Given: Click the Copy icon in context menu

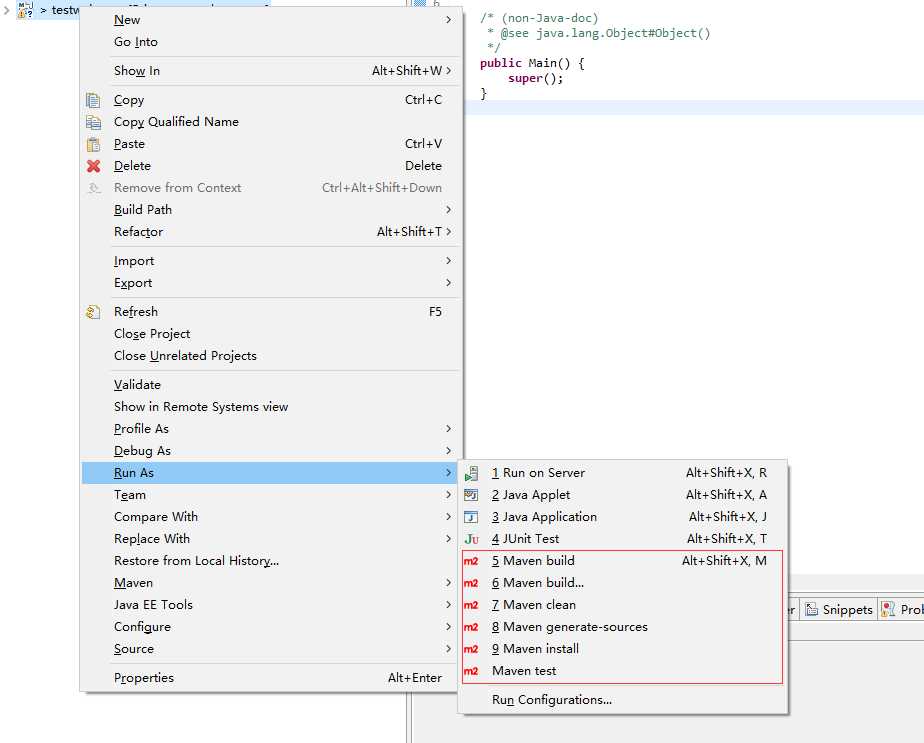Looking at the screenshot, I should pyautogui.click(x=93, y=100).
